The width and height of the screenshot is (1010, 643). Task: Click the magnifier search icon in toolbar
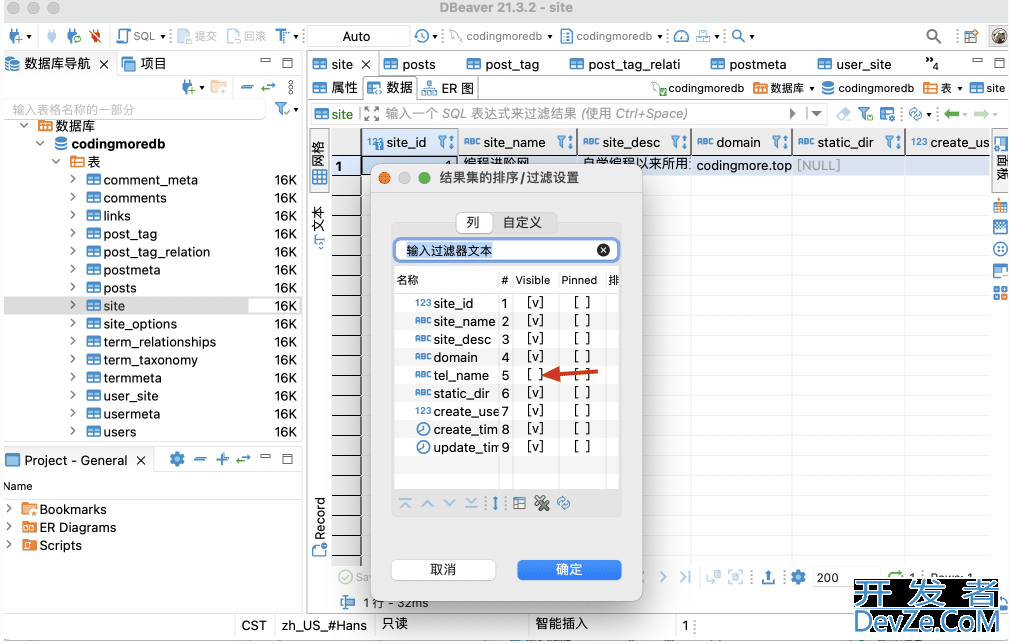point(739,36)
